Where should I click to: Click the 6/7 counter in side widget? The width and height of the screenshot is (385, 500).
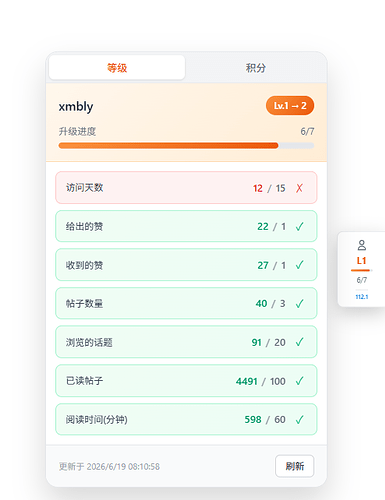click(362, 280)
